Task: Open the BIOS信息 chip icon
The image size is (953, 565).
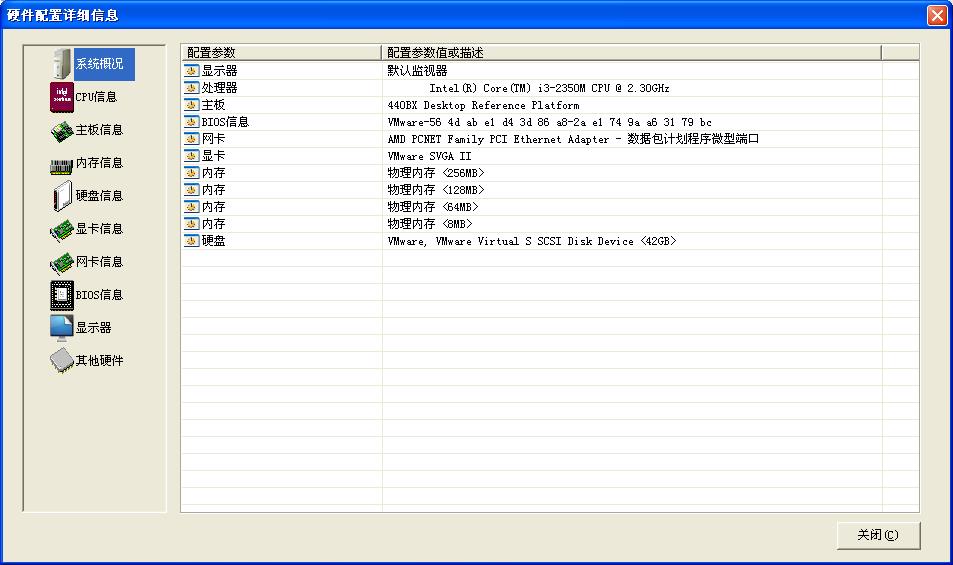Action: pos(61,295)
